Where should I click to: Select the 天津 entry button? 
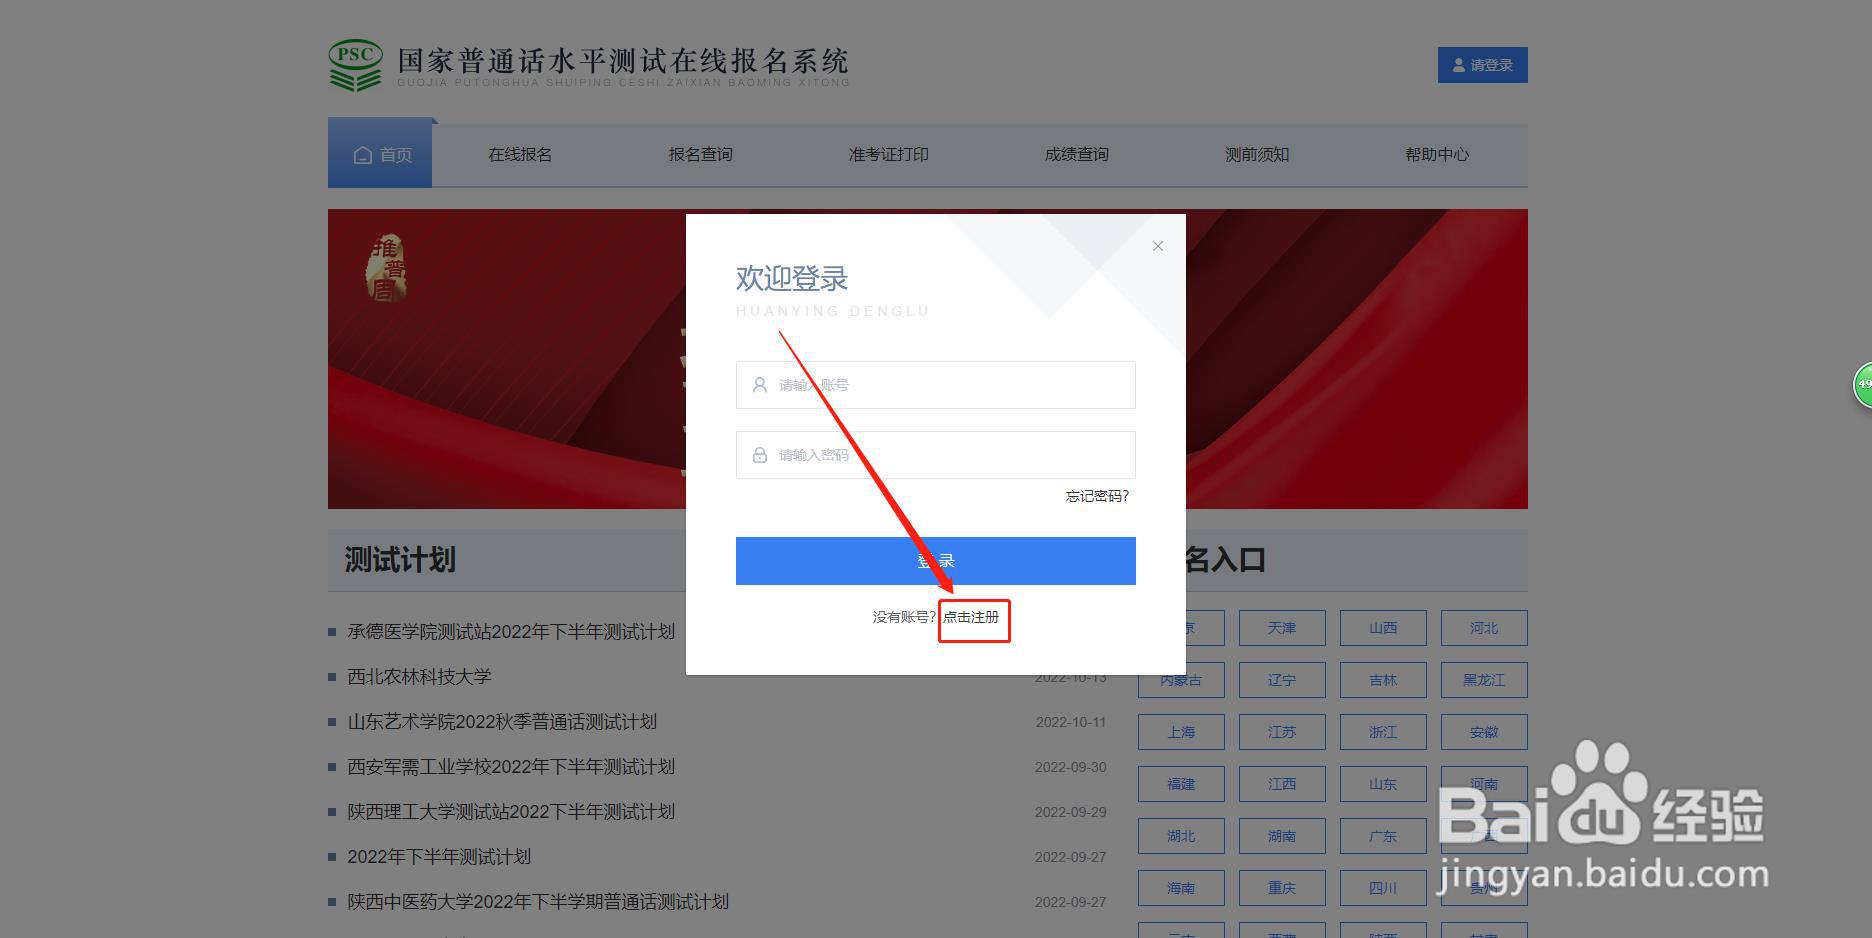pos(1282,628)
